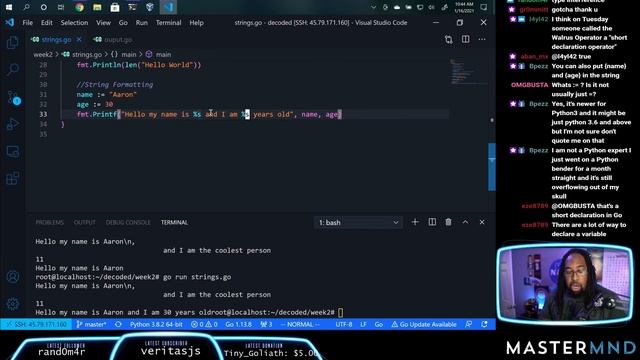Click the SSH remote indicator in the status bar
Viewport: 640px width, 360px height.
[x=37, y=324]
